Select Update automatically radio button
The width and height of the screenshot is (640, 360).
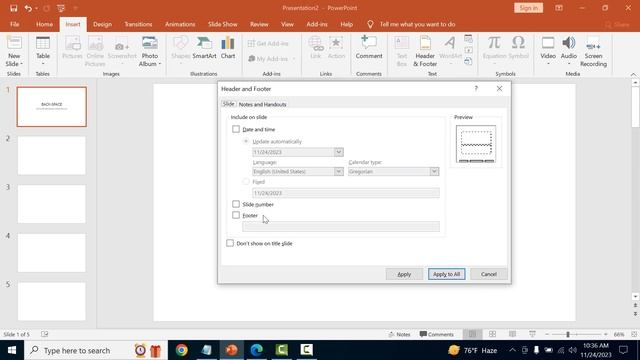point(246,141)
